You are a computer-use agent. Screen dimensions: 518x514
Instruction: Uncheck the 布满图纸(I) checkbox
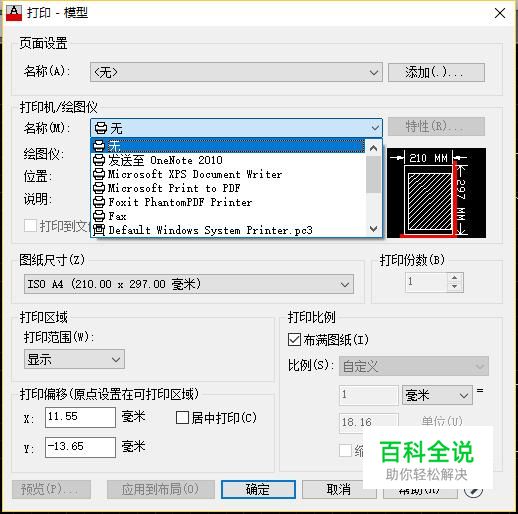click(294, 340)
